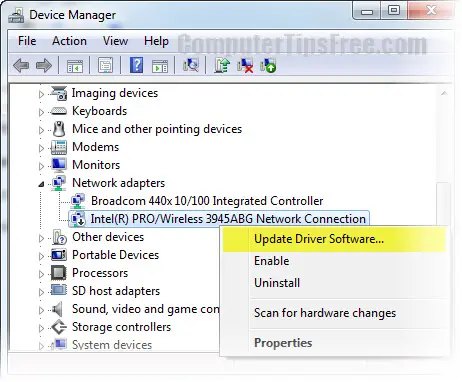This screenshot has width=462, height=382.
Task: Open the Help menu
Action: coord(156,41)
